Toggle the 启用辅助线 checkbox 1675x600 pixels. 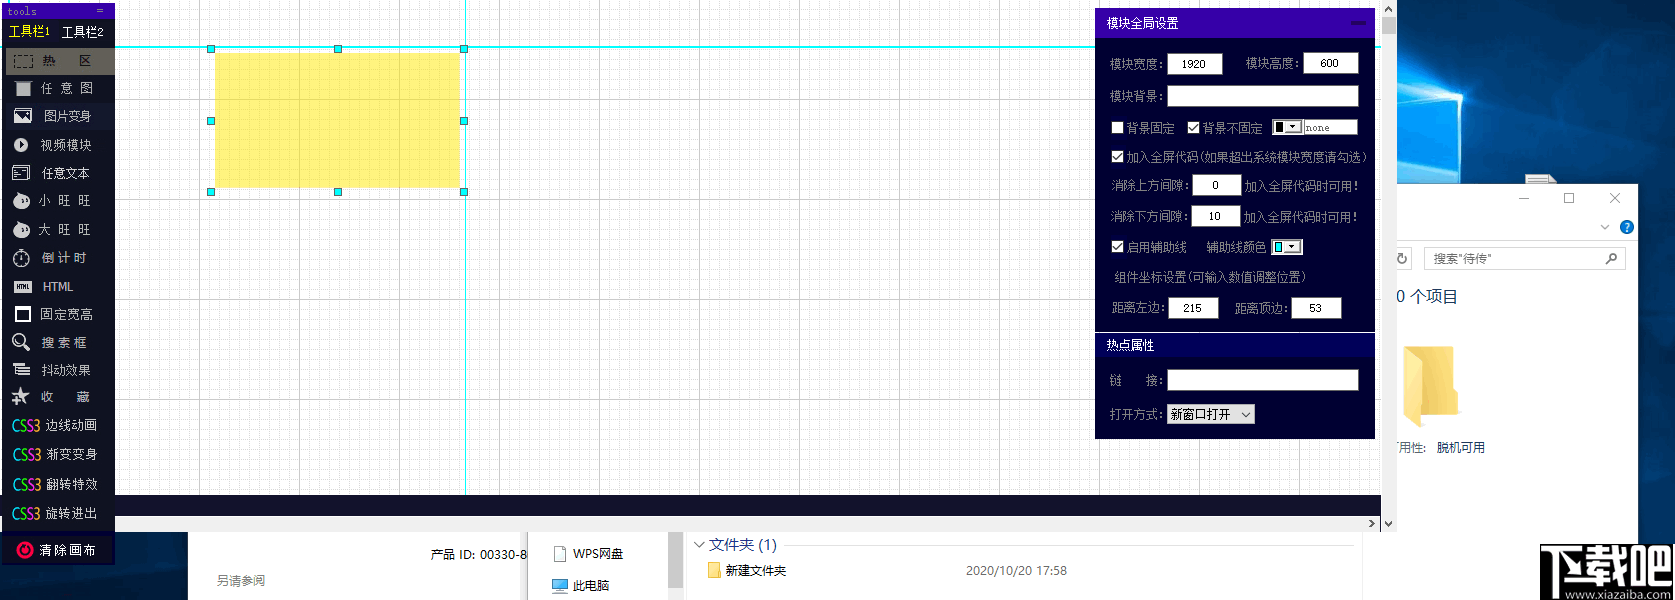tap(1118, 247)
